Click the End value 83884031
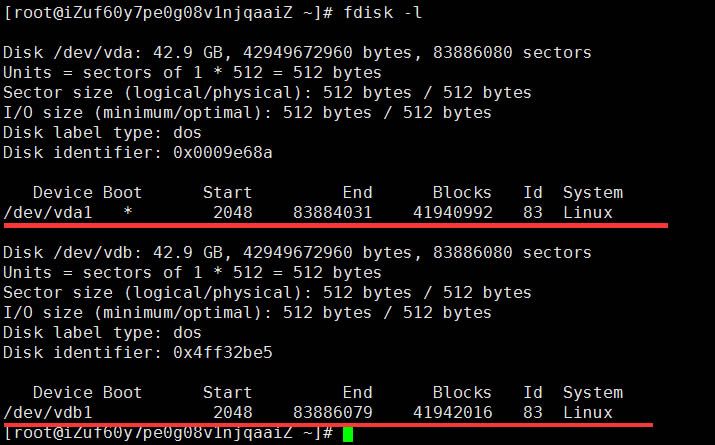The height and width of the screenshot is (445, 715). click(332, 212)
